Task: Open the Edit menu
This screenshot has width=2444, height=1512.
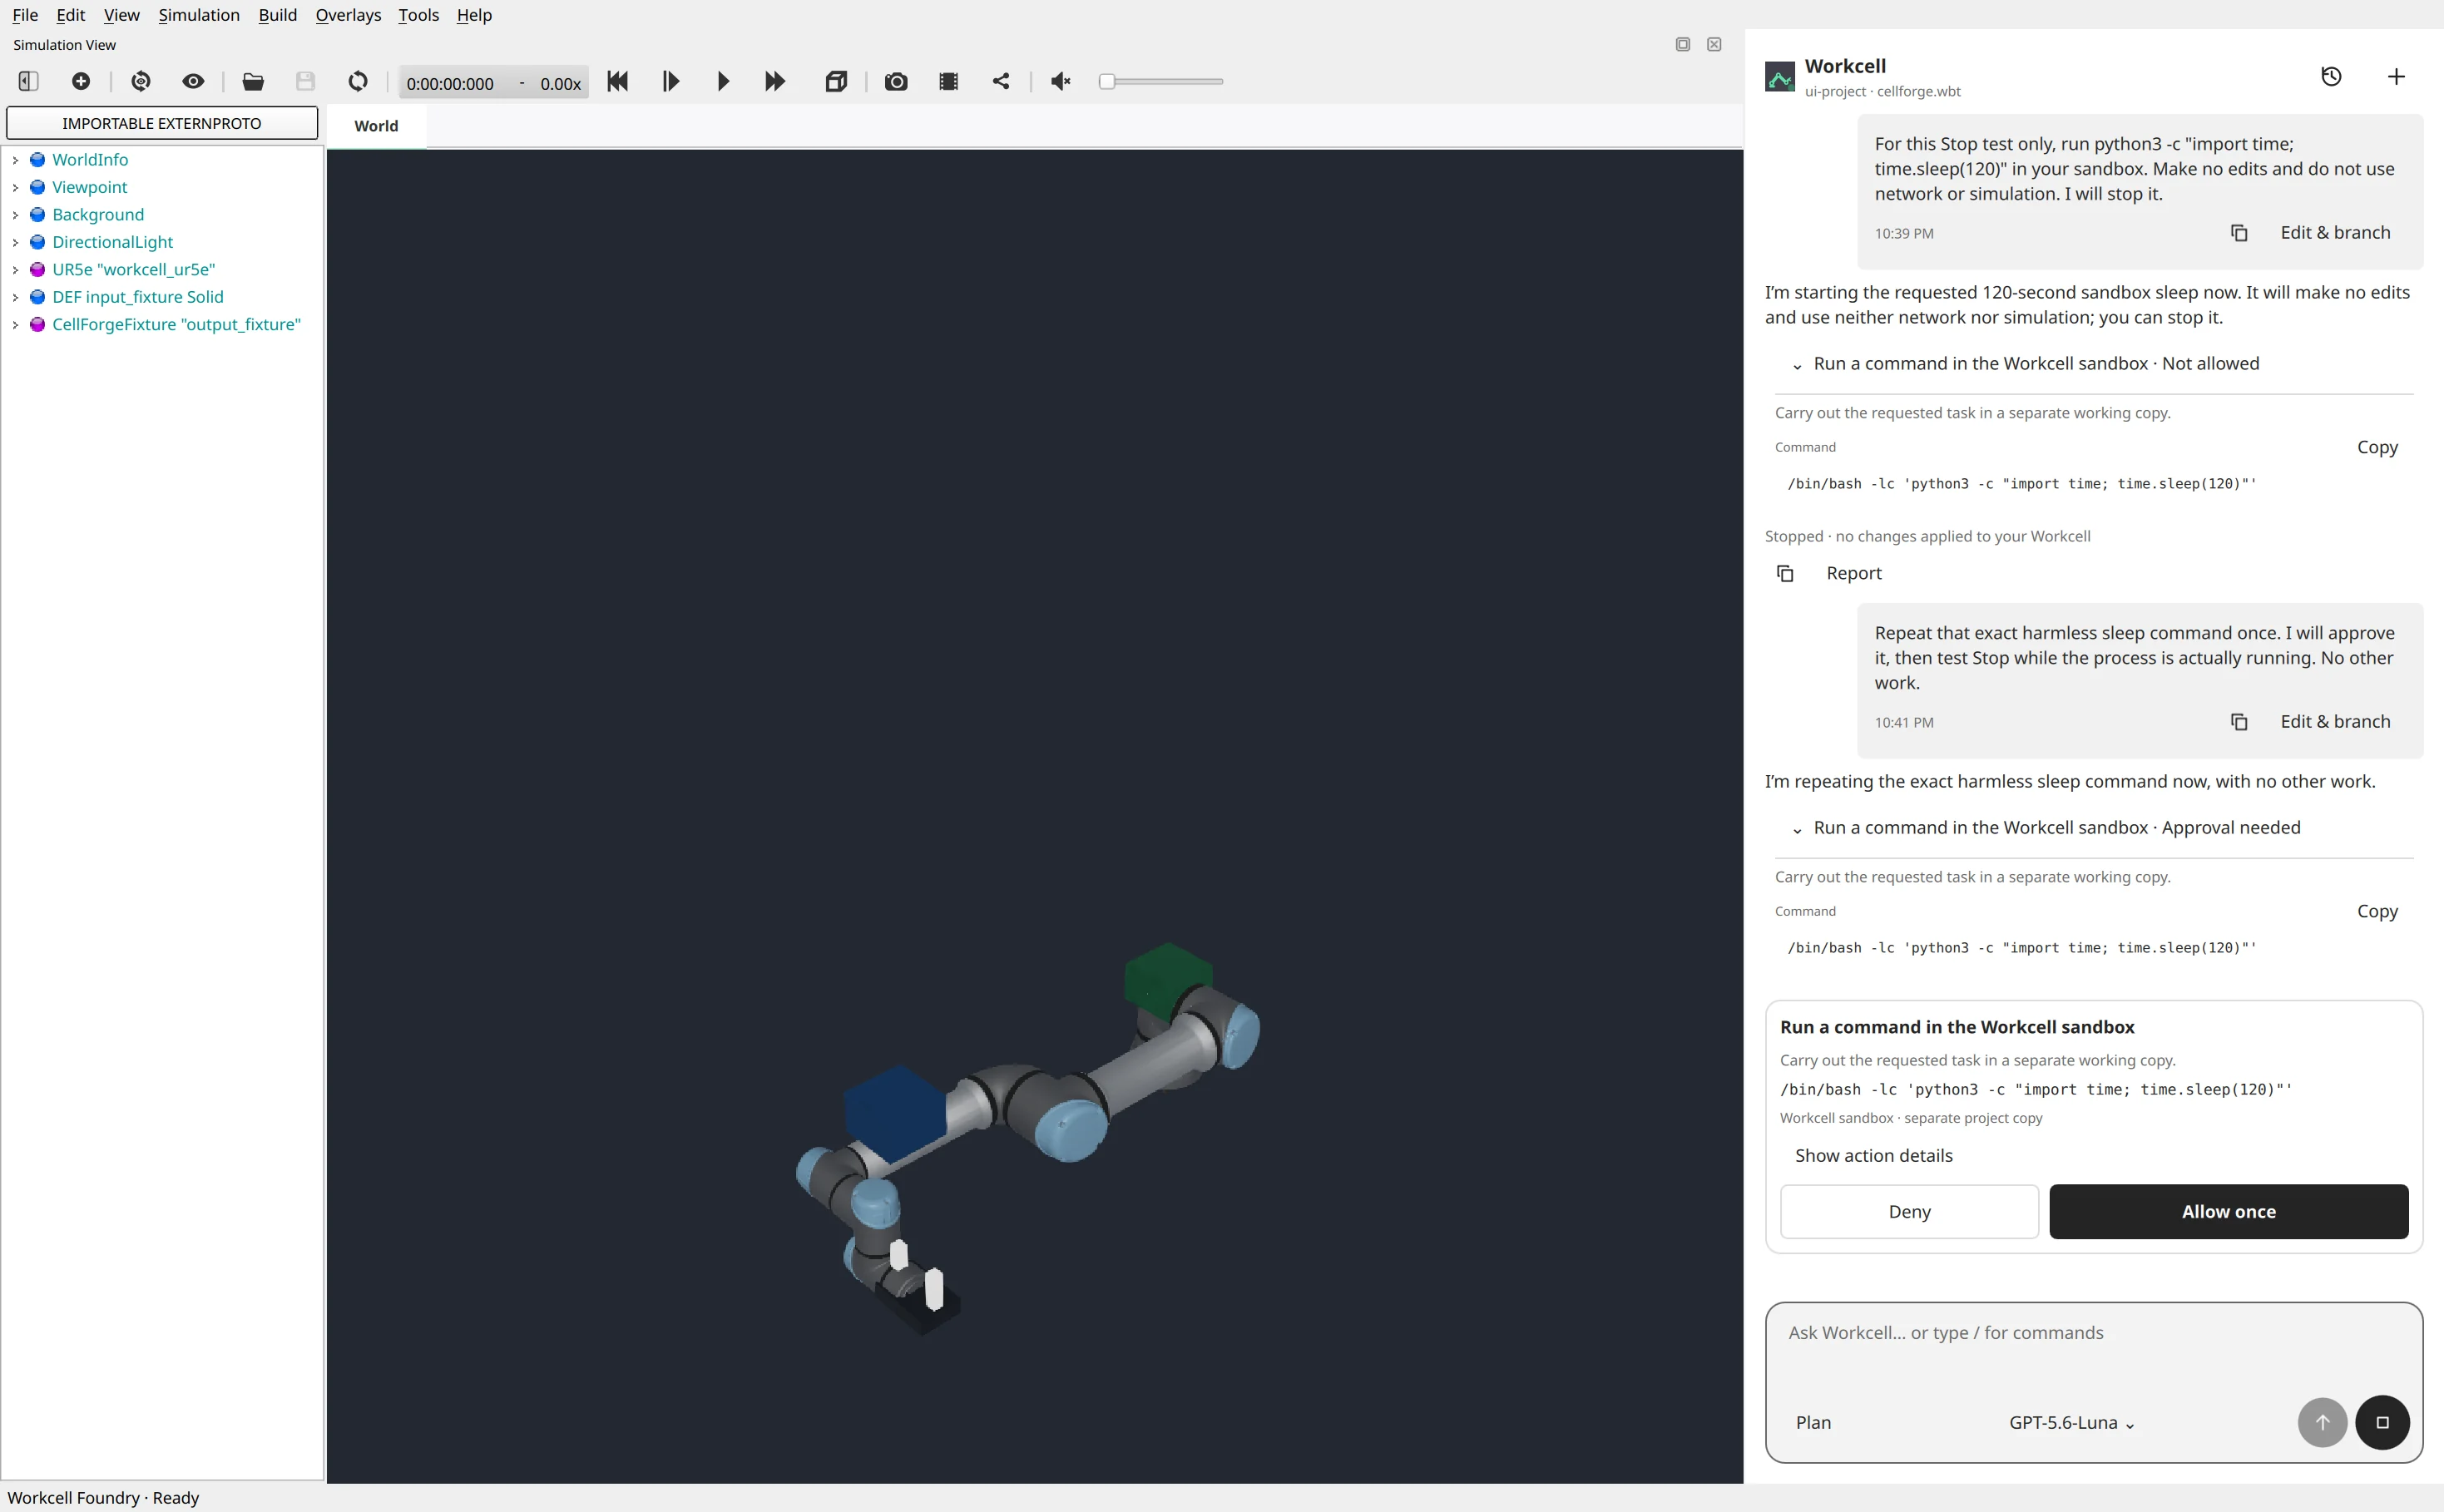Action: click(70, 15)
